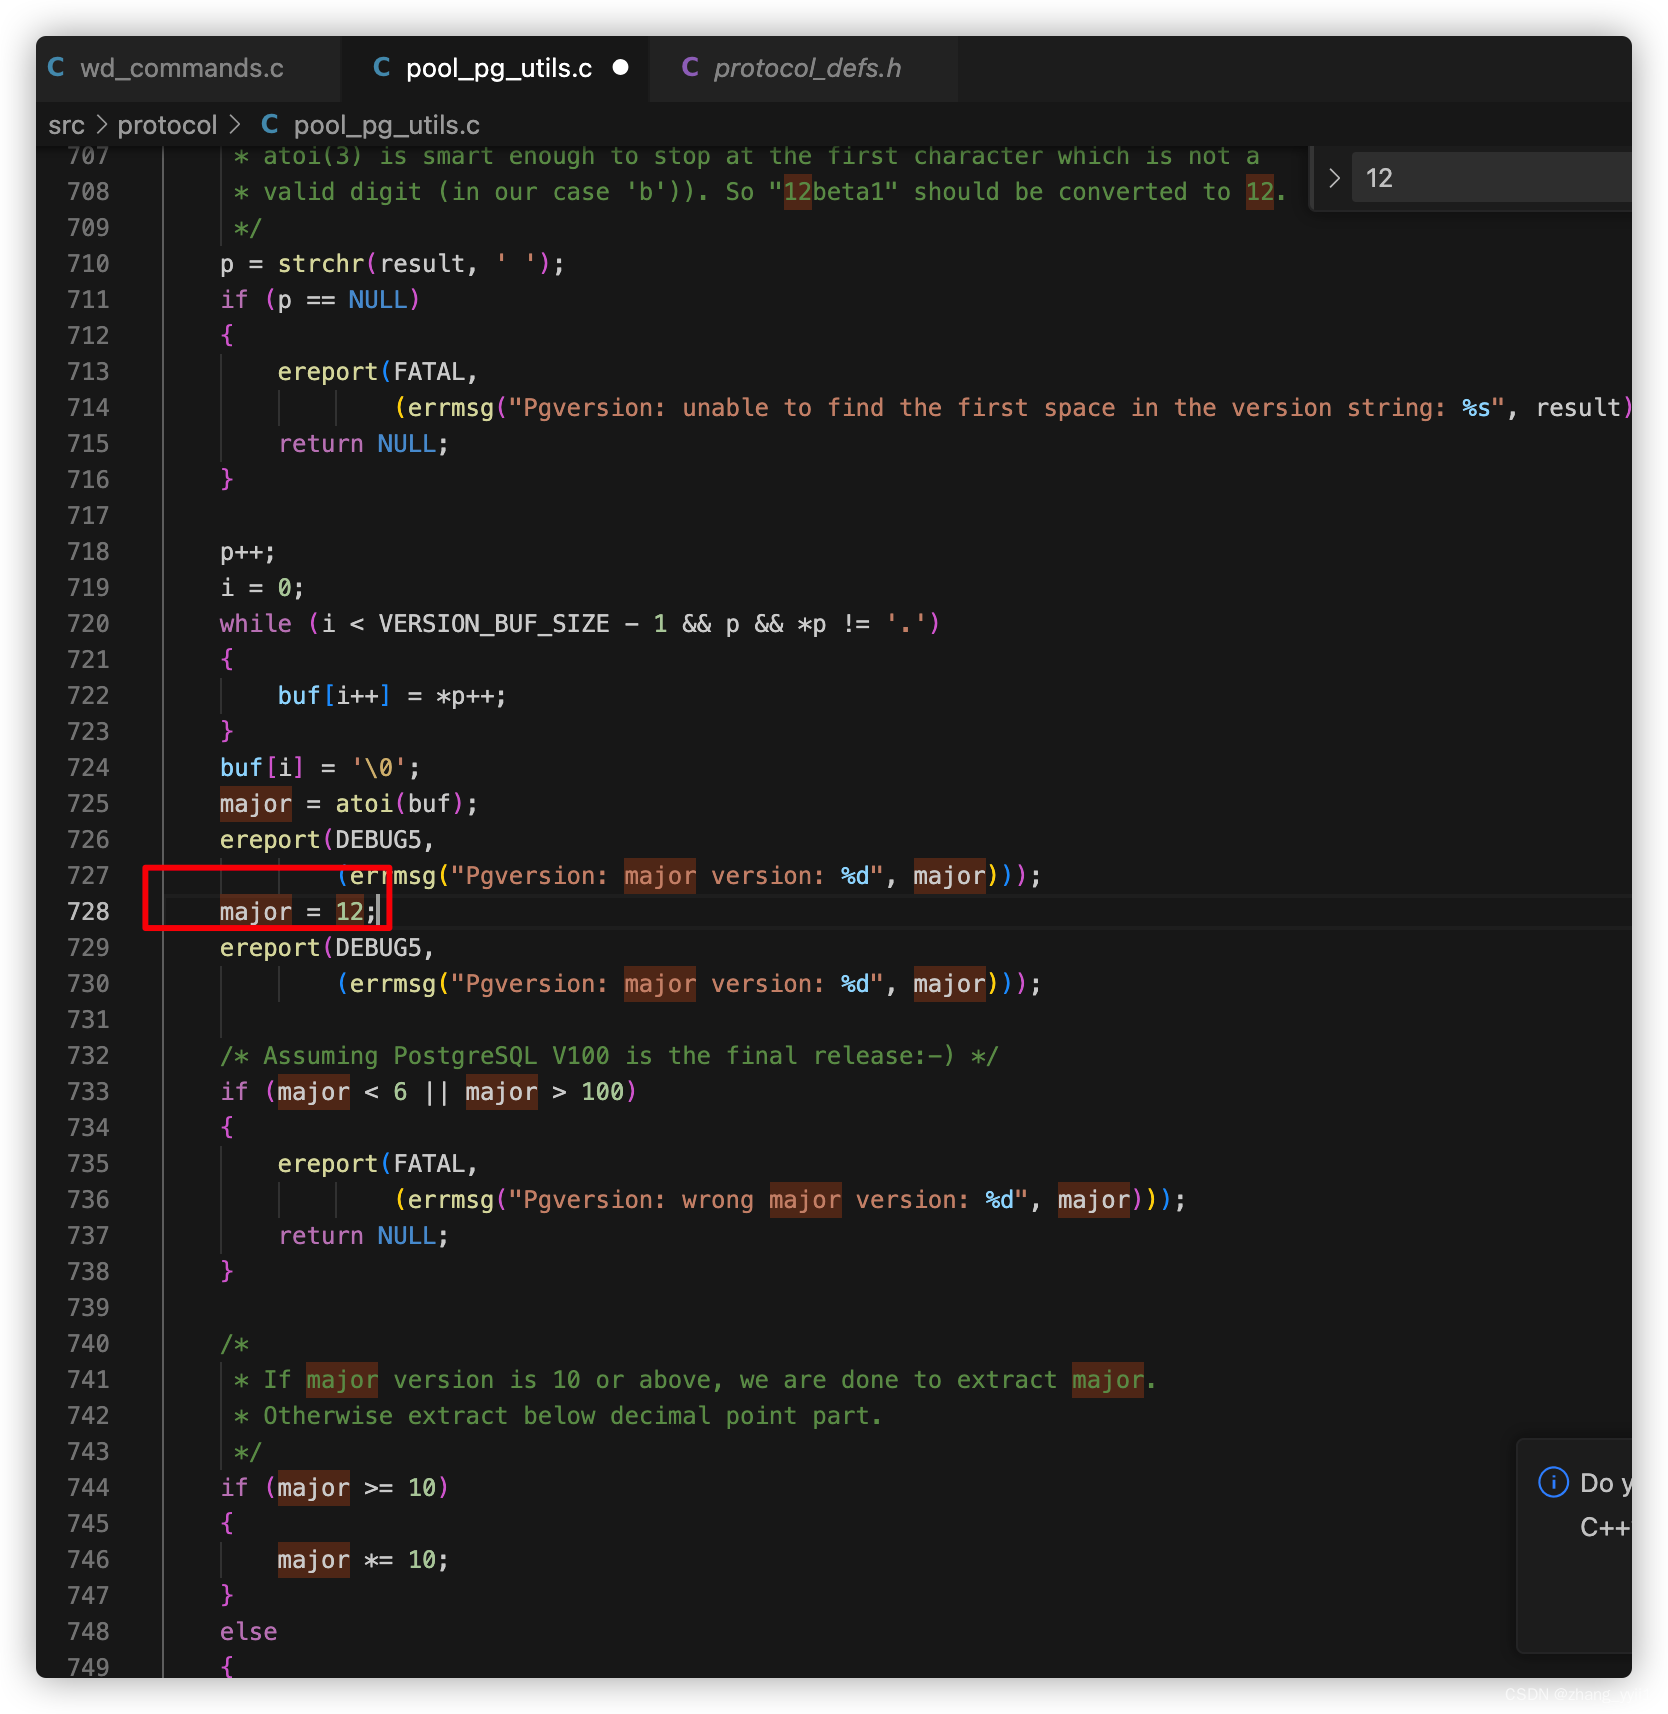Click 'ereport(DEBUG5,' on line 726
The image size is (1668, 1714).
[x=326, y=839]
